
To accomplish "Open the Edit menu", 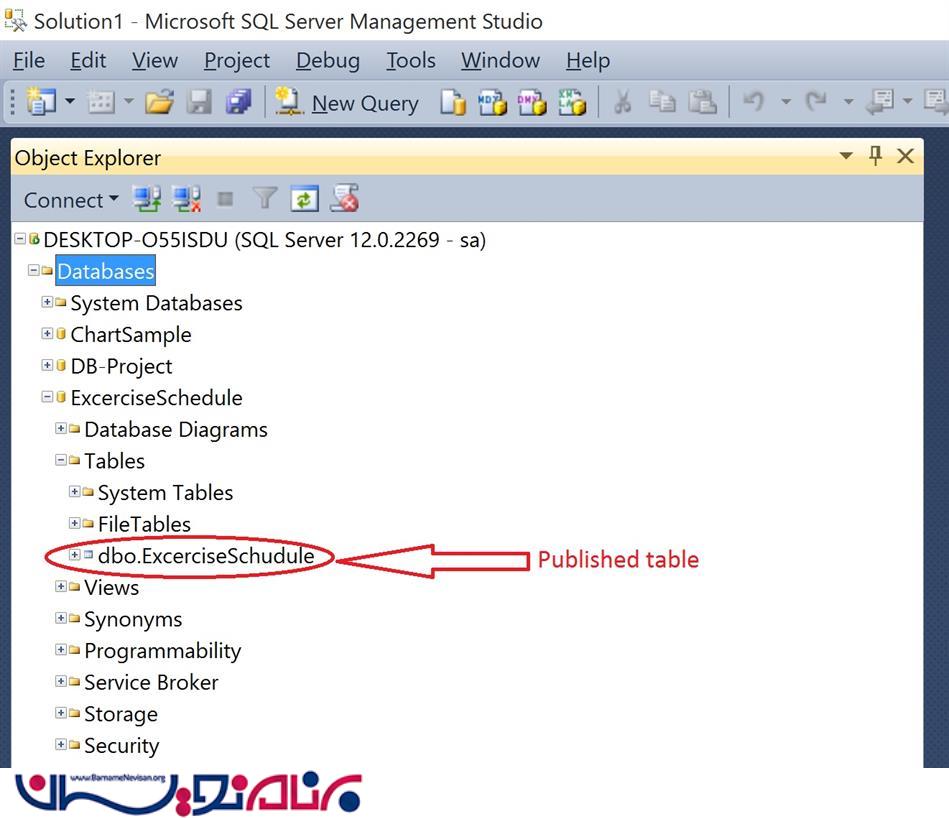I will click(88, 61).
